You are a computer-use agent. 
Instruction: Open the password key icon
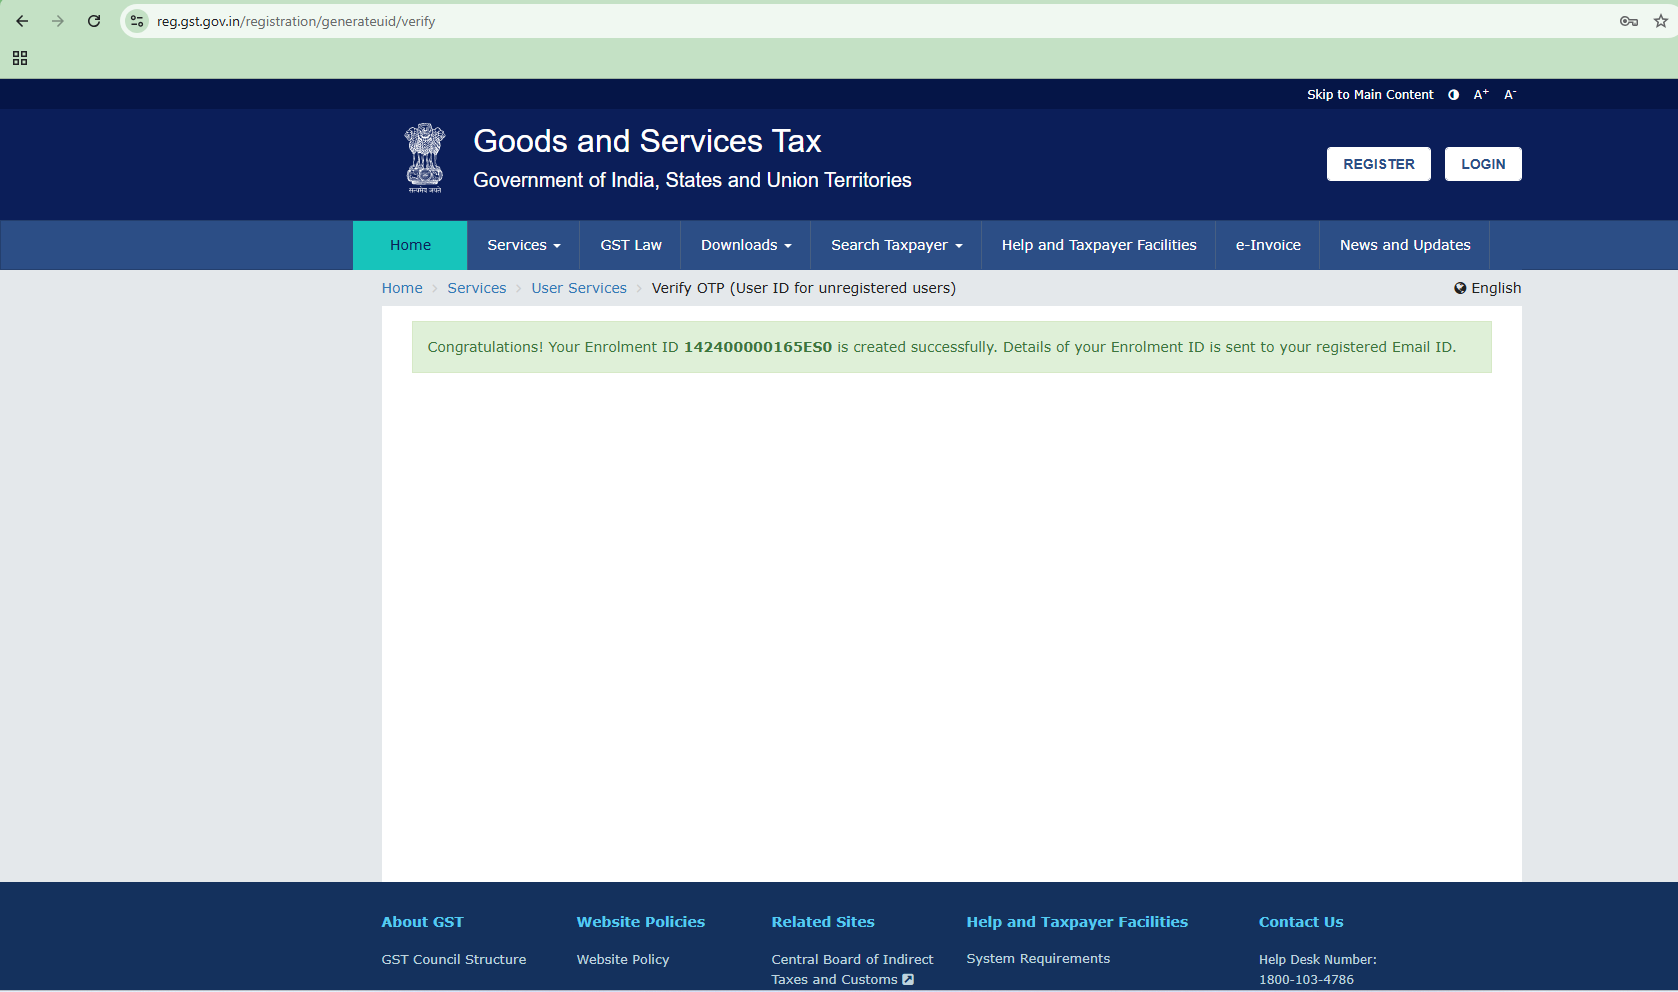[x=1628, y=21]
